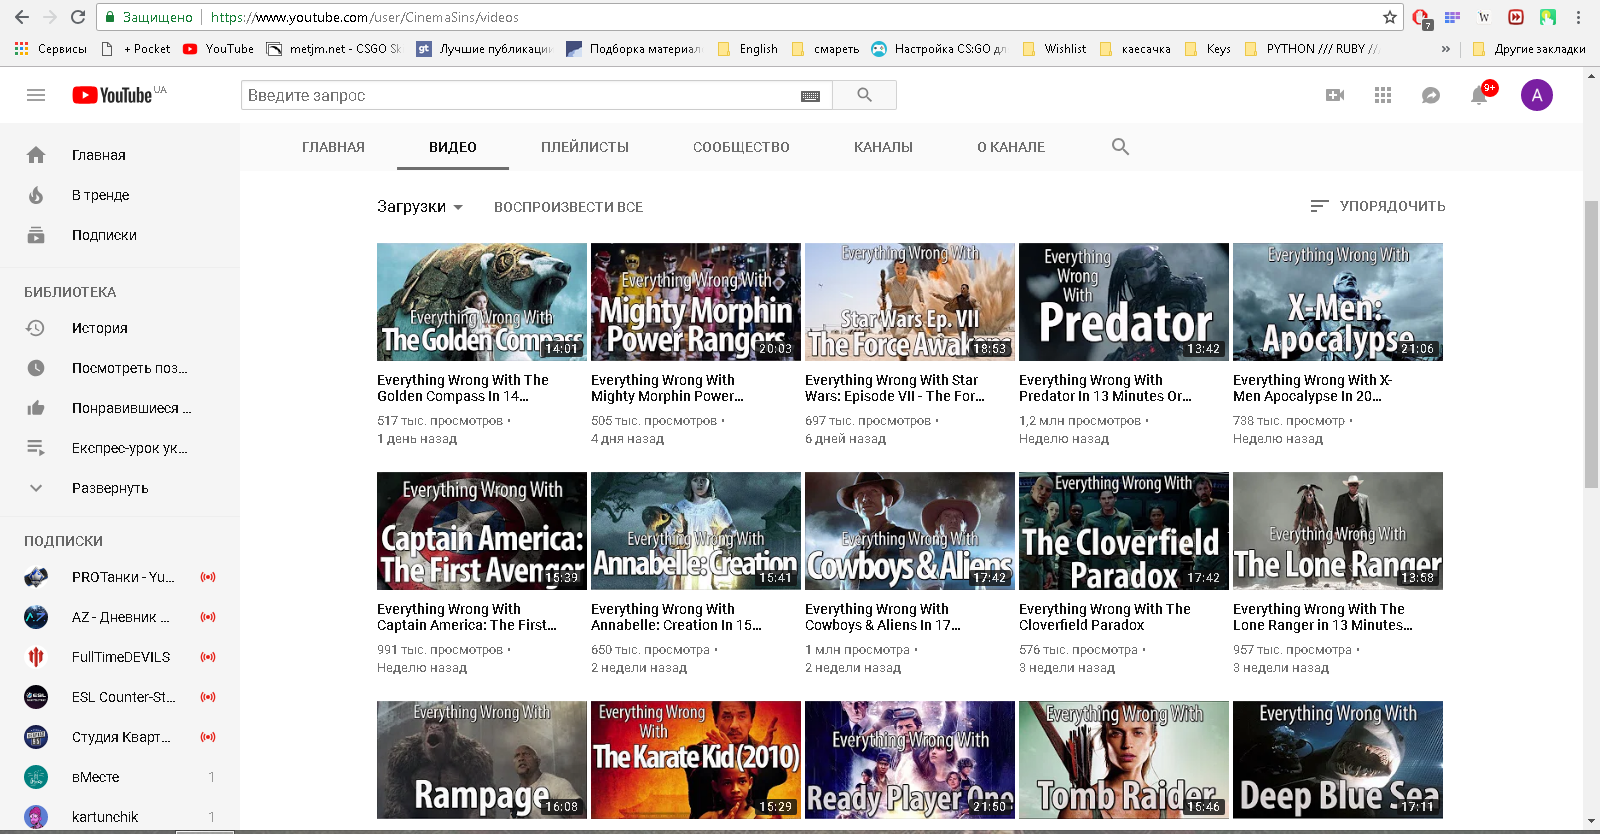This screenshot has width=1600, height=834.
Task: Open the on-screen keyboard in search box
Action: coord(810,96)
